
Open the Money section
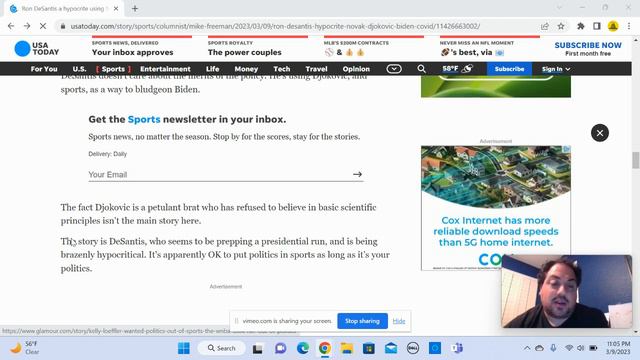[x=246, y=69]
